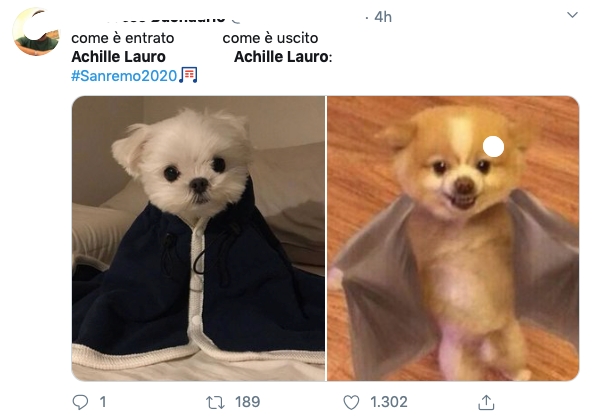Click the partially hidden author display name
Screen dimensions: 595x420
click(x=186, y=19)
